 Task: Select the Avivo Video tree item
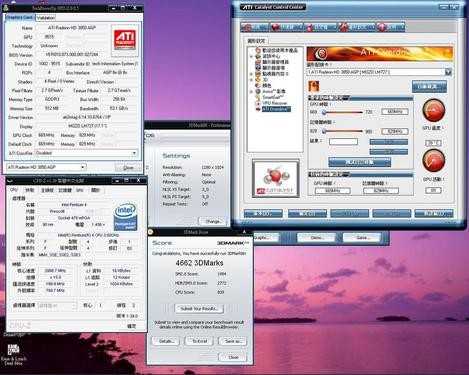(x=270, y=91)
